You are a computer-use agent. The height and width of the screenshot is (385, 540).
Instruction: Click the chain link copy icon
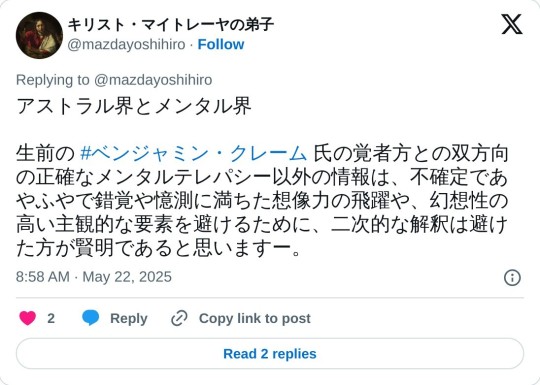click(179, 318)
